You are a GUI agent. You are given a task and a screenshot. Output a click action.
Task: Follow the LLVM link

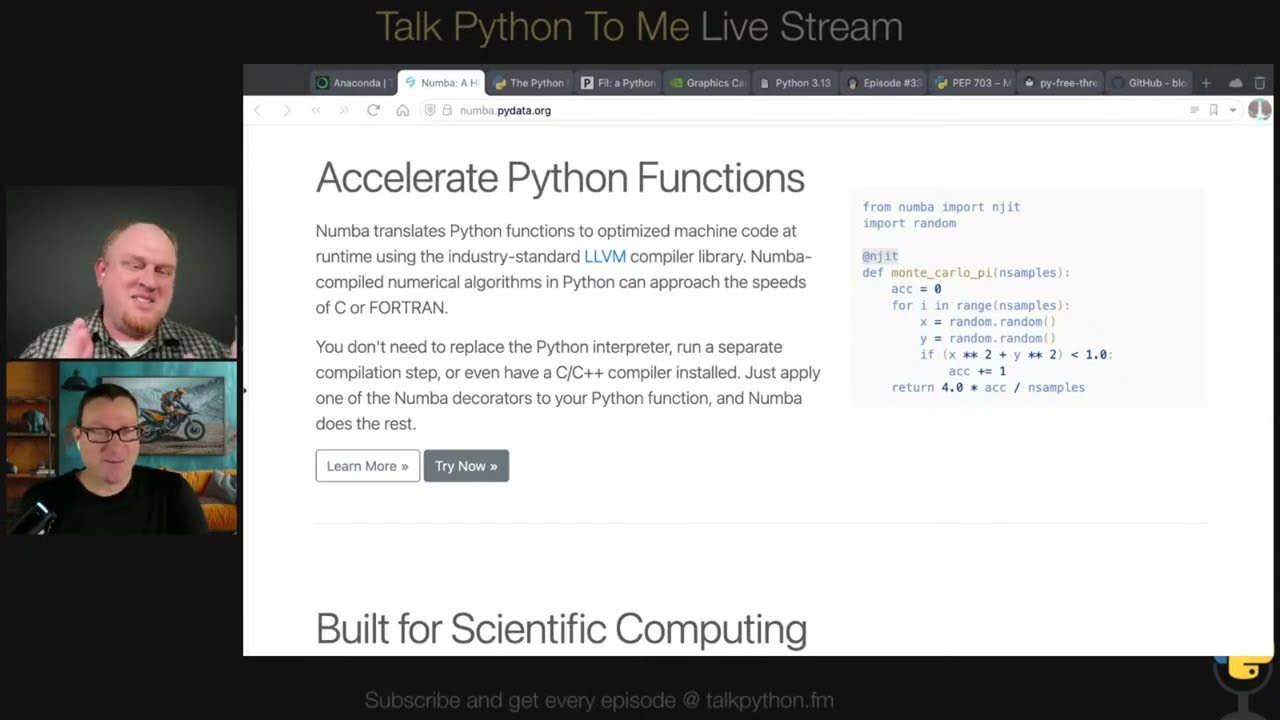[x=605, y=256]
